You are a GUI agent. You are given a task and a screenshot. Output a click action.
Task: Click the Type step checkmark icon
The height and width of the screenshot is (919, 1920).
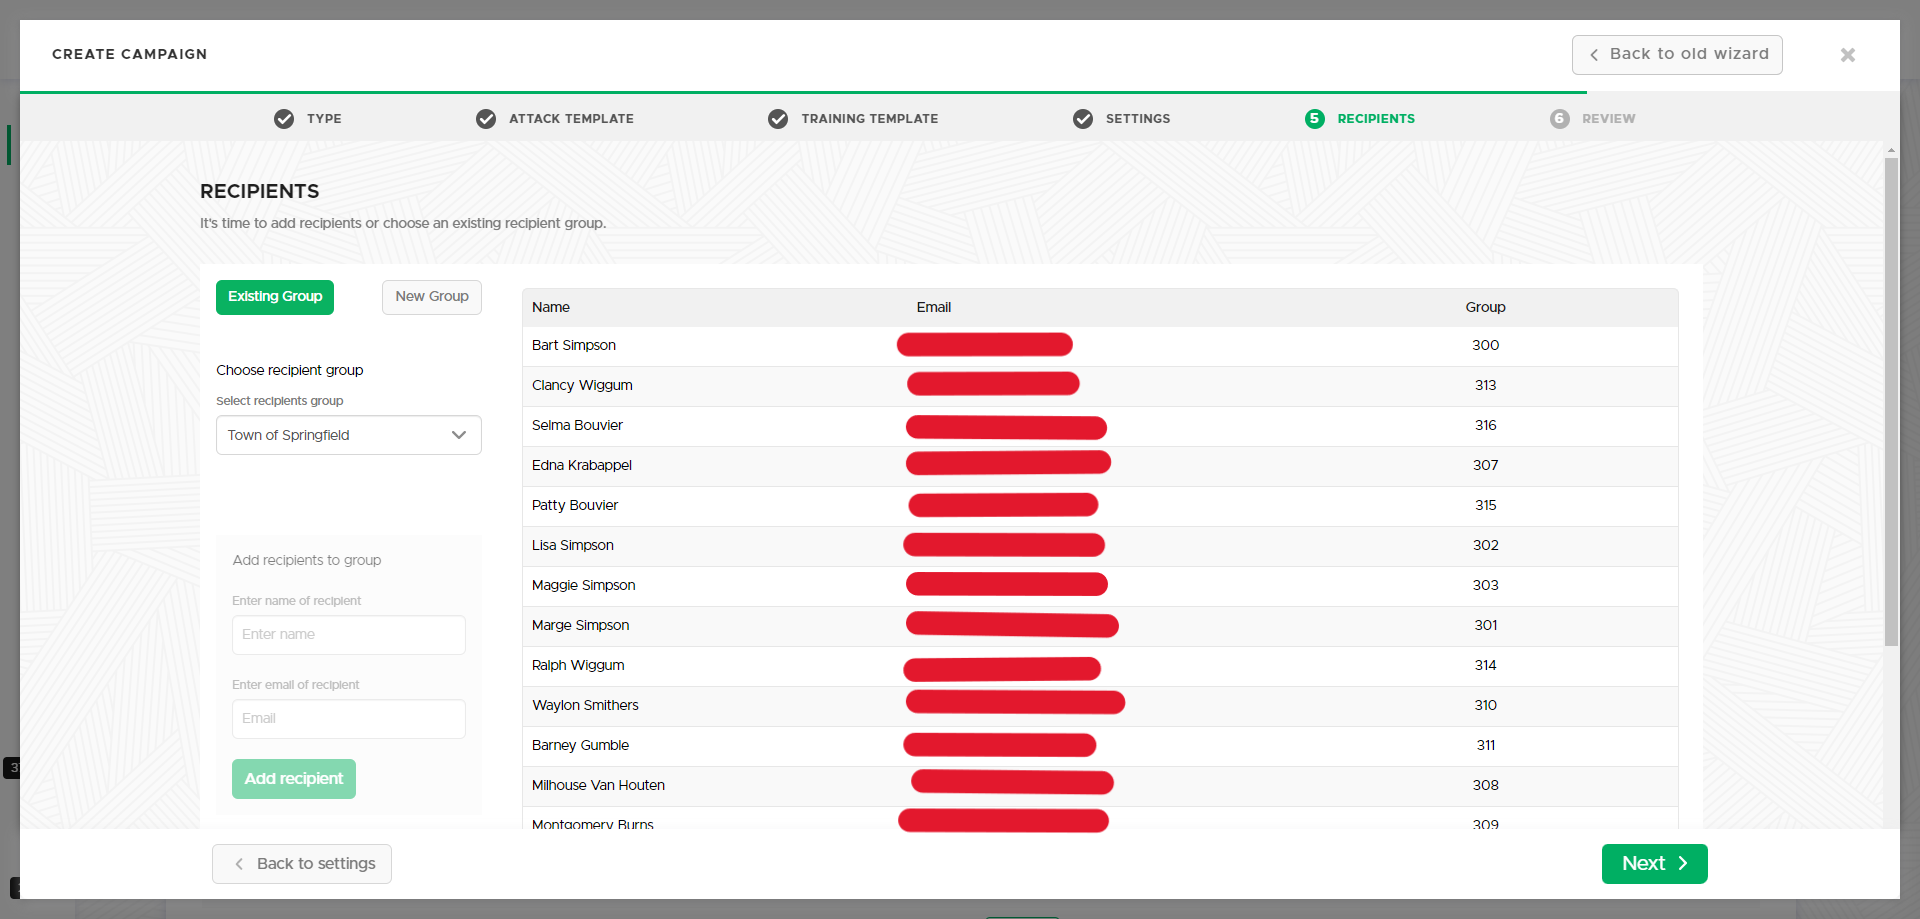pos(284,119)
